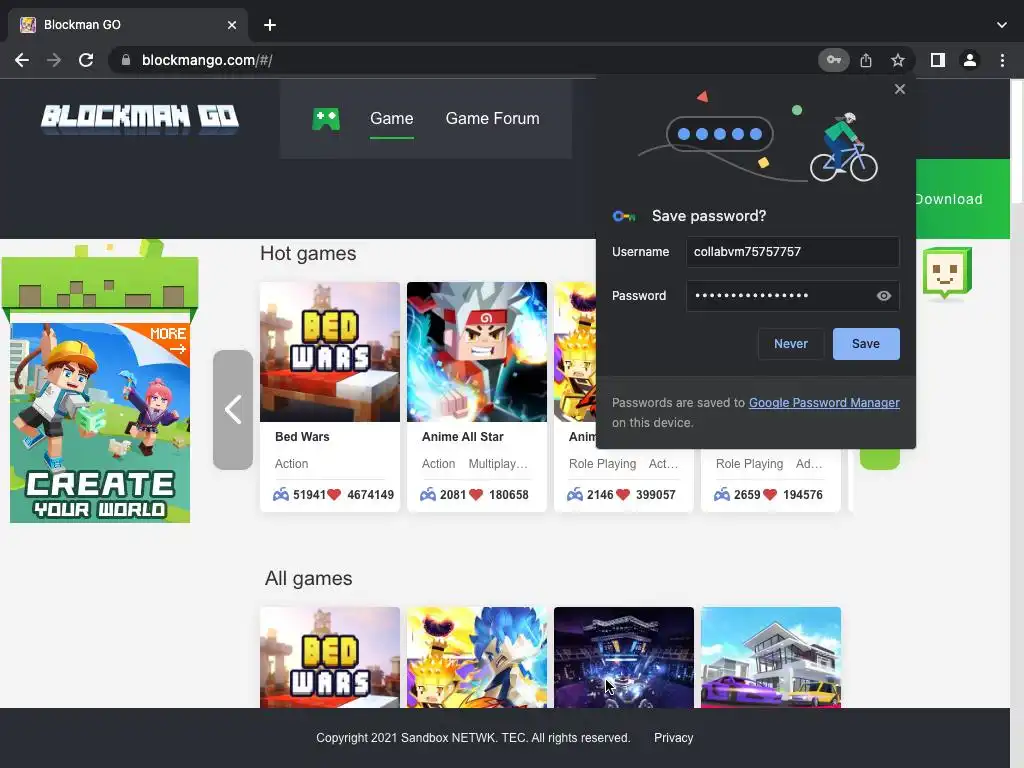Click the green gamepad icon
Viewport: 1024px width, 768px height.
(x=326, y=119)
